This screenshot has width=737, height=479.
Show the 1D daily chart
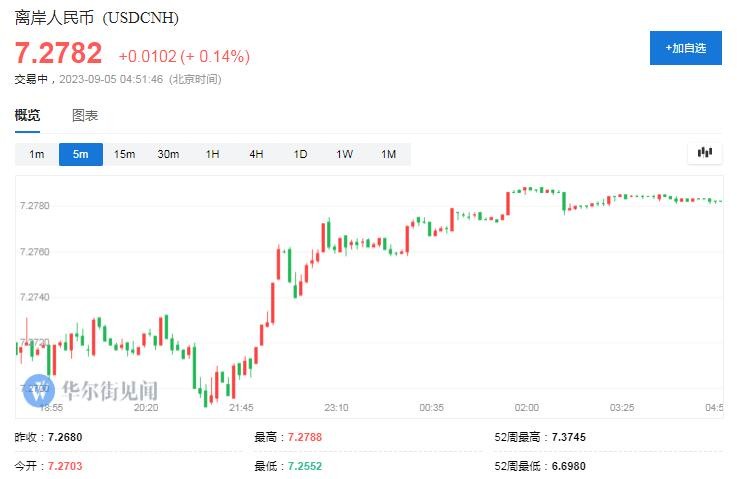300,154
